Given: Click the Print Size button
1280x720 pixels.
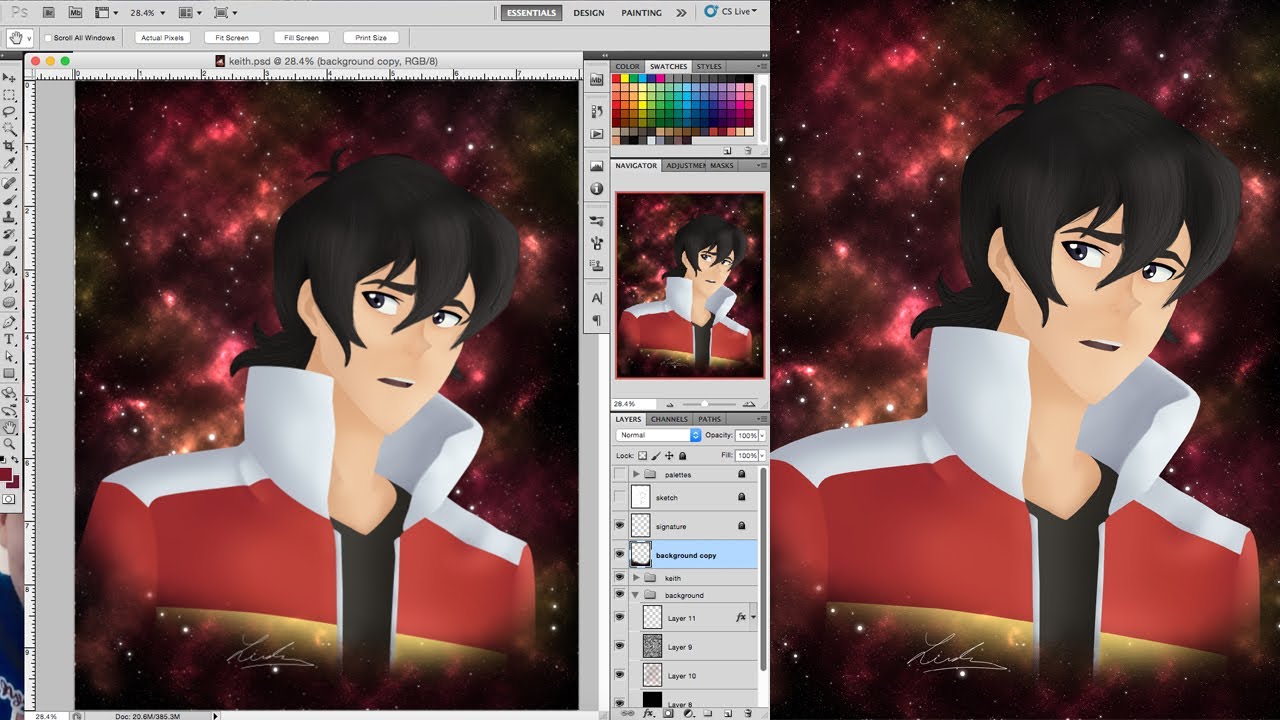Looking at the screenshot, I should point(371,38).
